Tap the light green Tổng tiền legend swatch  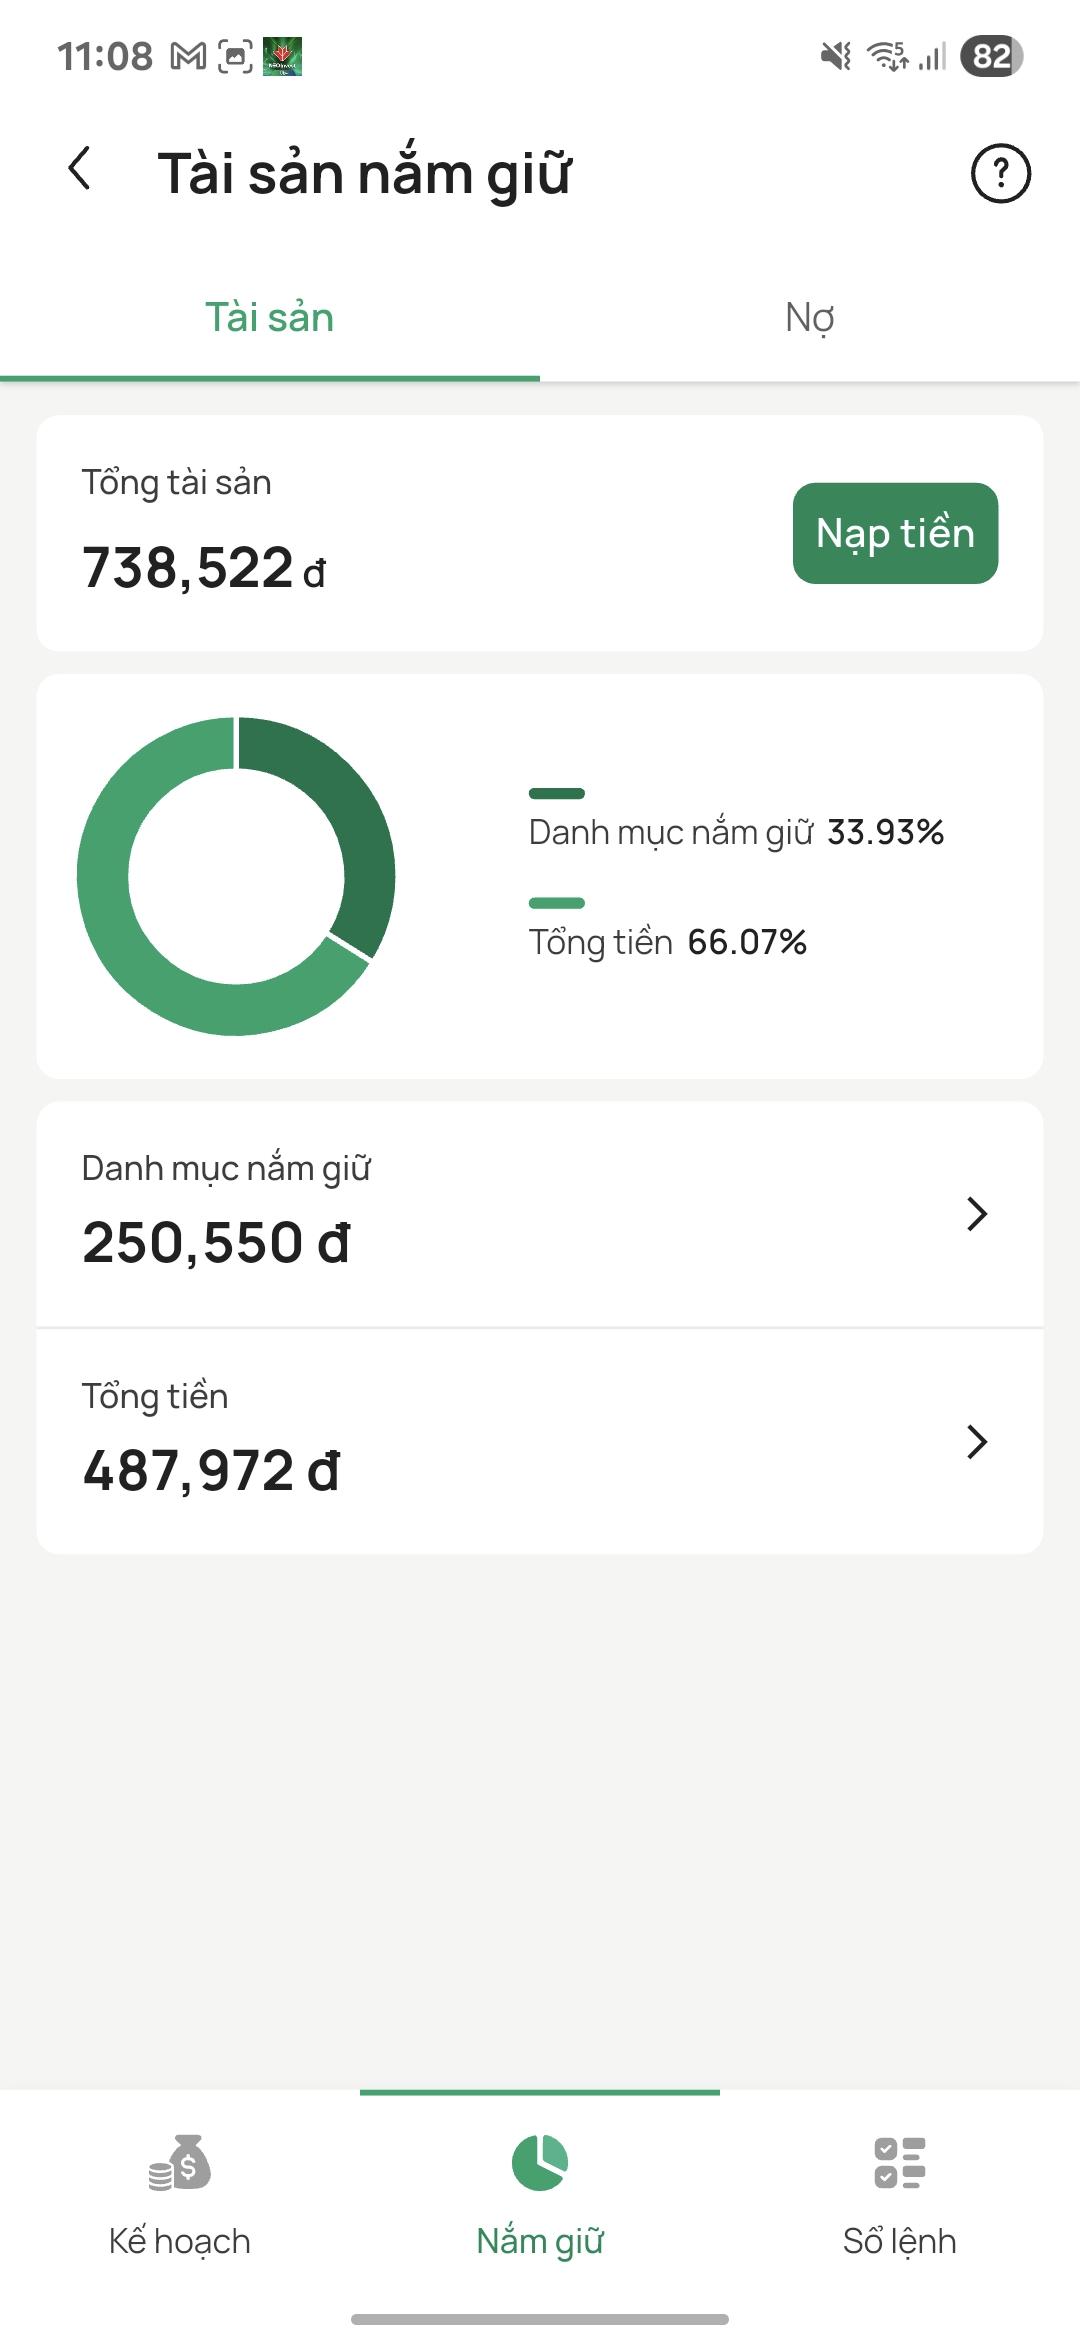(x=556, y=903)
